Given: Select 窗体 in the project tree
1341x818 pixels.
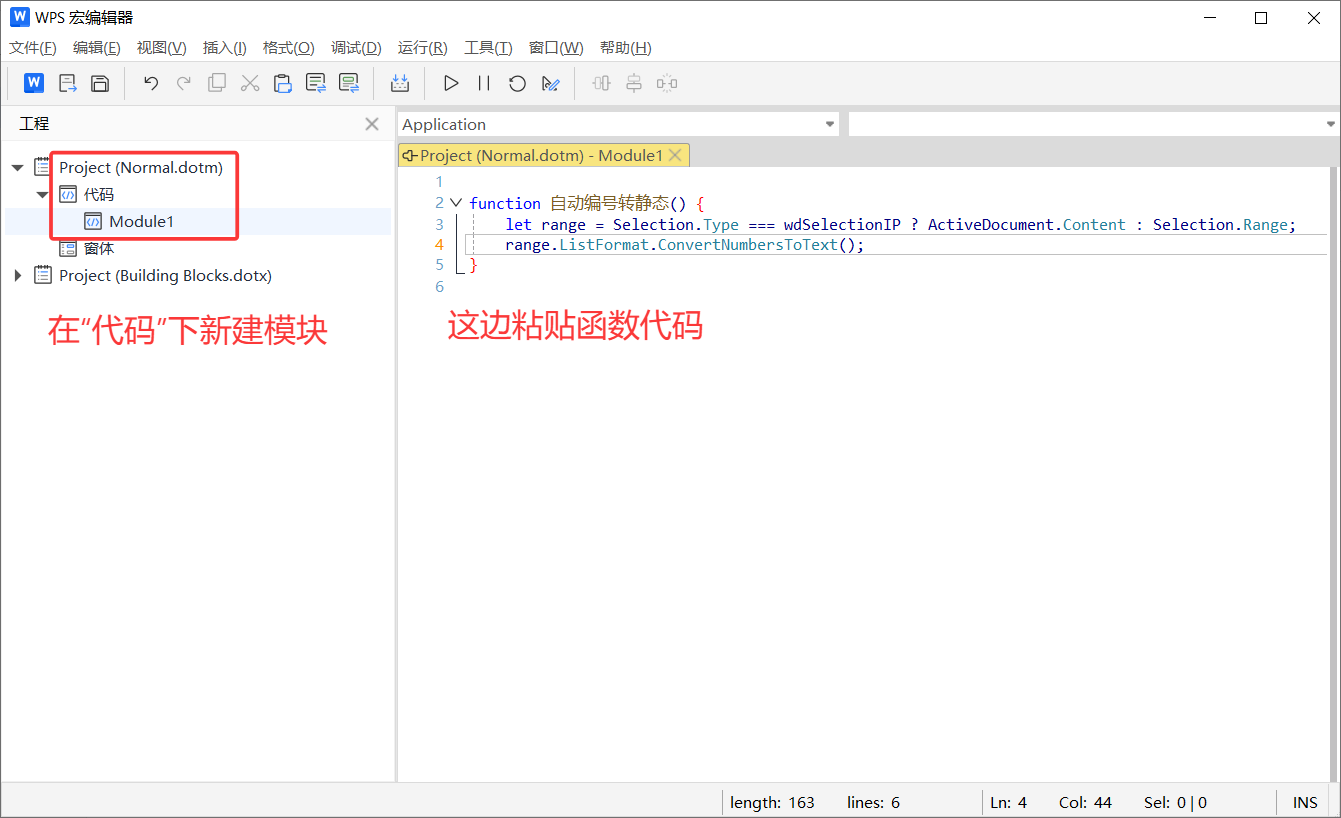Looking at the screenshot, I should tap(99, 249).
